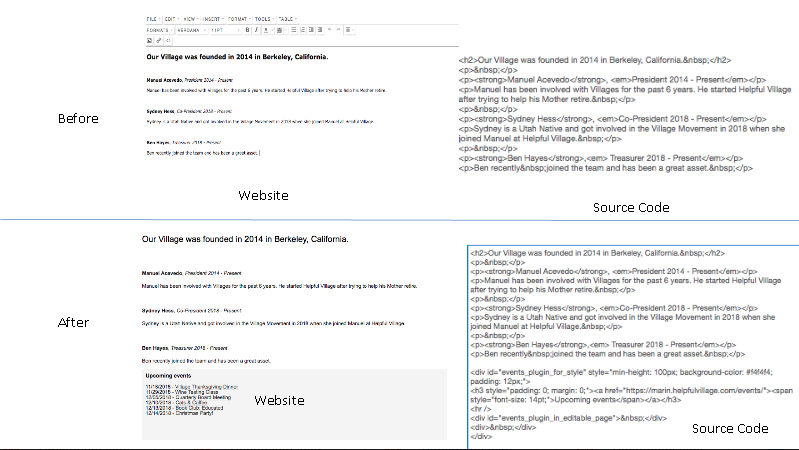
Task: Click the numbered list icon
Action: (302, 30)
